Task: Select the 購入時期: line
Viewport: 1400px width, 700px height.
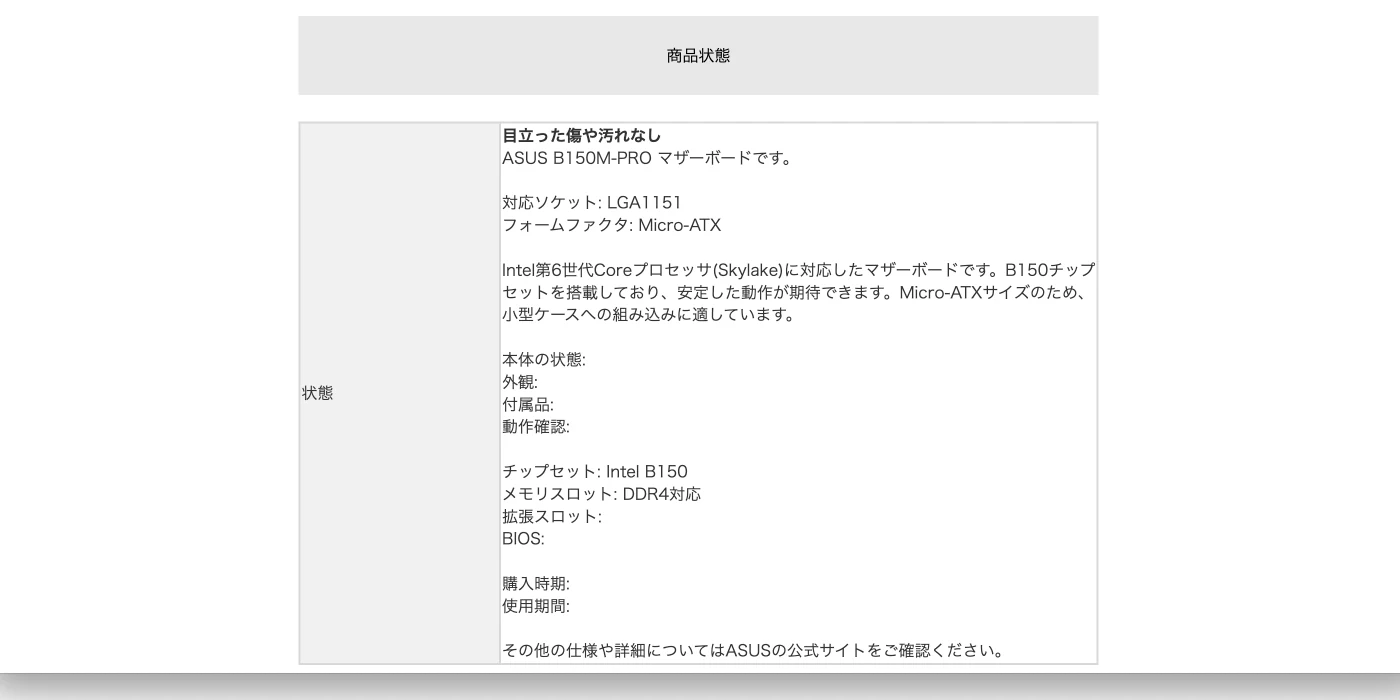Action: (x=536, y=584)
